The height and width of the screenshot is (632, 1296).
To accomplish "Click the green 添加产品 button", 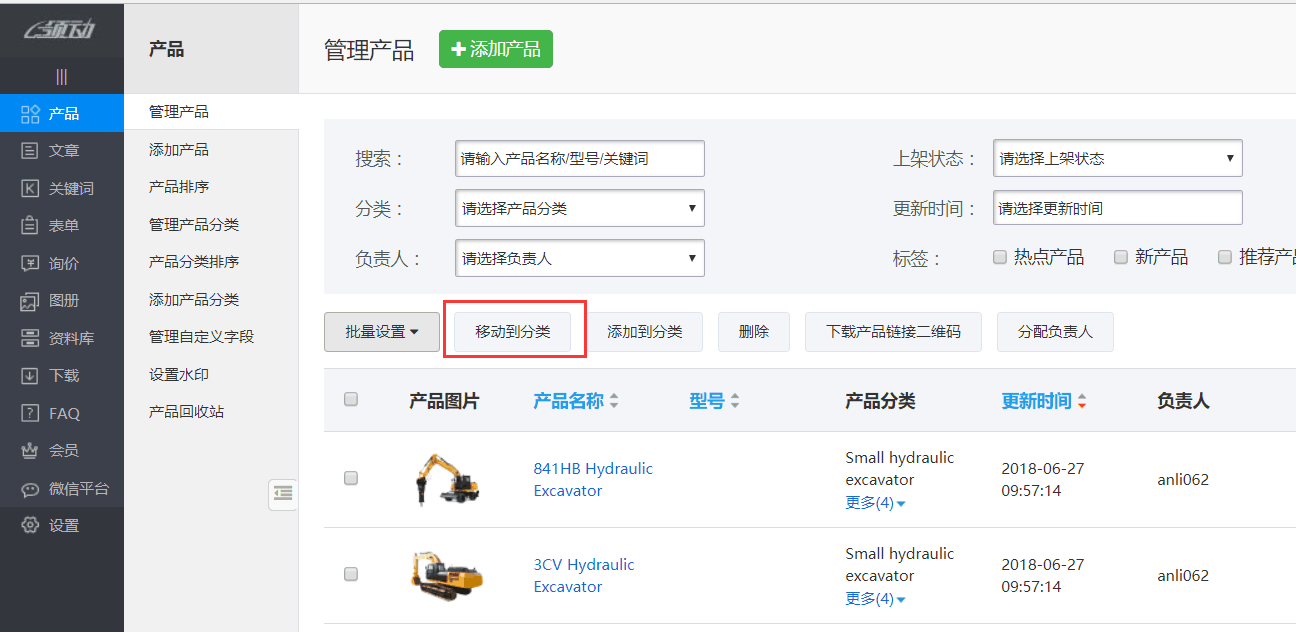I will (x=496, y=49).
